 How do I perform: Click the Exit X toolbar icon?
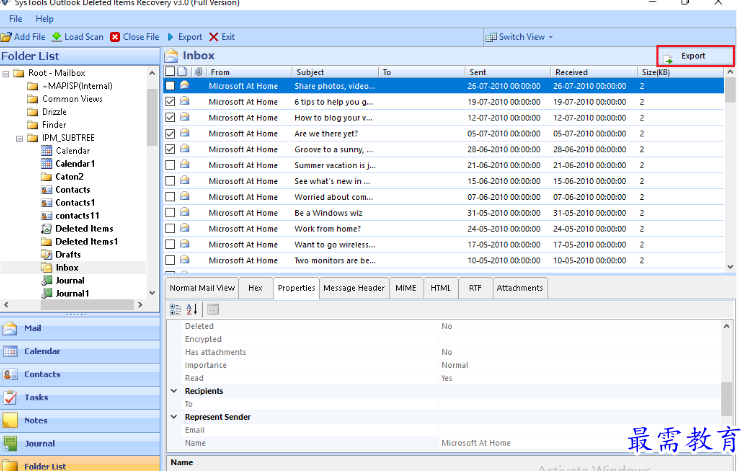tap(214, 37)
